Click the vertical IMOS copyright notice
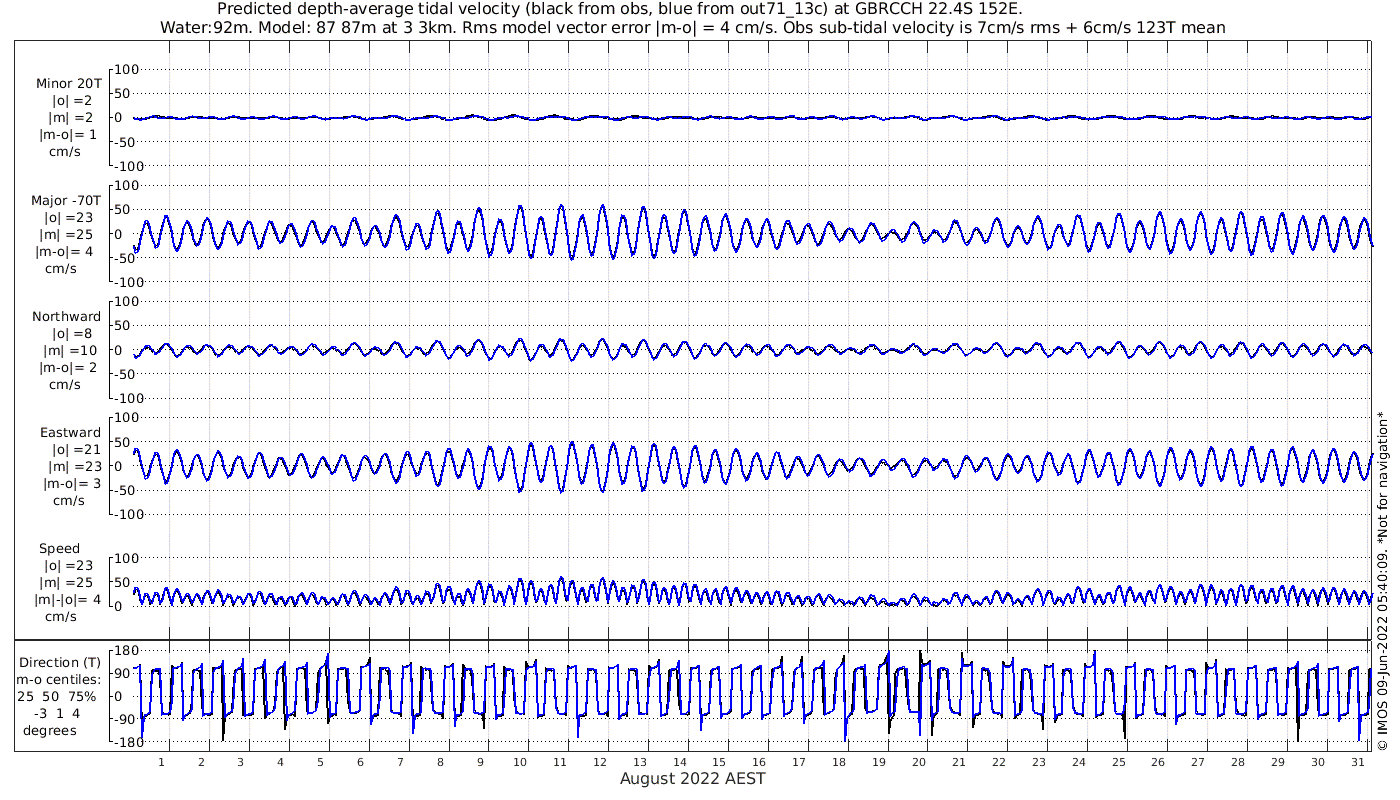 pyautogui.click(x=1383, y=581)
